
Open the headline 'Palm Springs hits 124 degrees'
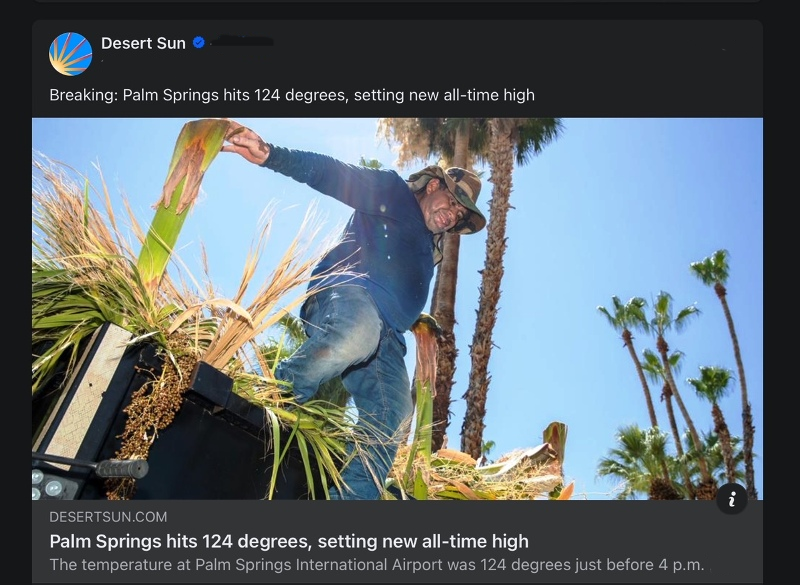point(288,541)
